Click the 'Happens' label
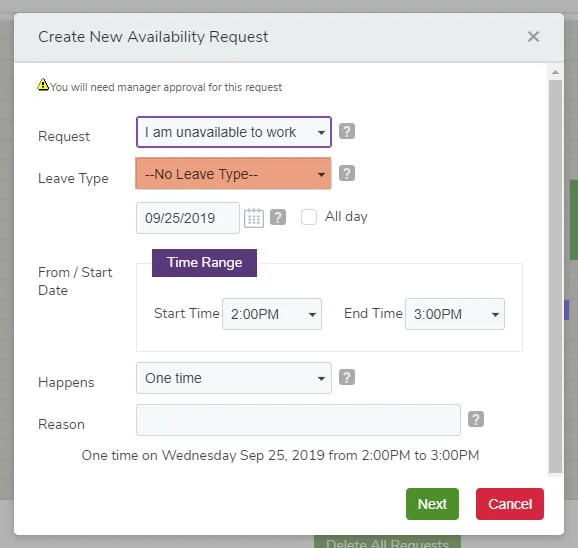578x548 pixels. coord(66,383)
